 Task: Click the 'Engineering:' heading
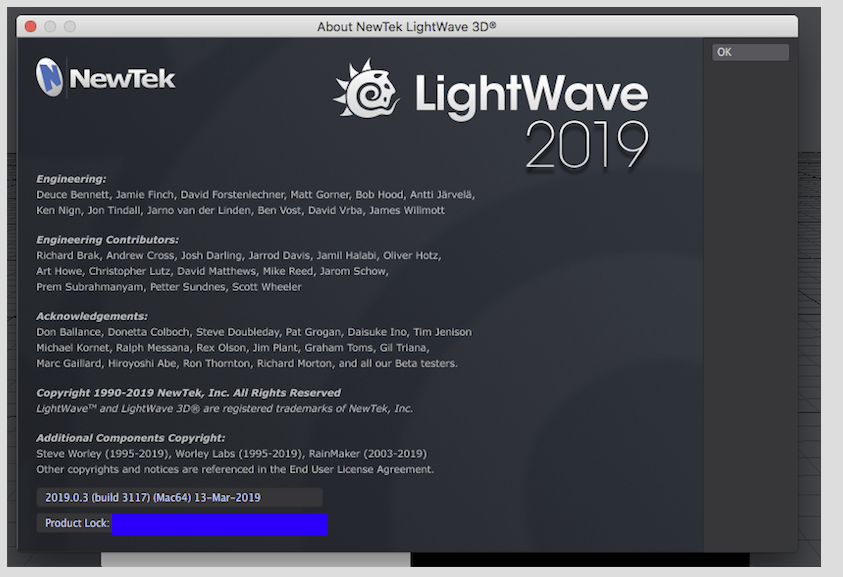pyautogui.click(x=71, y=179)
